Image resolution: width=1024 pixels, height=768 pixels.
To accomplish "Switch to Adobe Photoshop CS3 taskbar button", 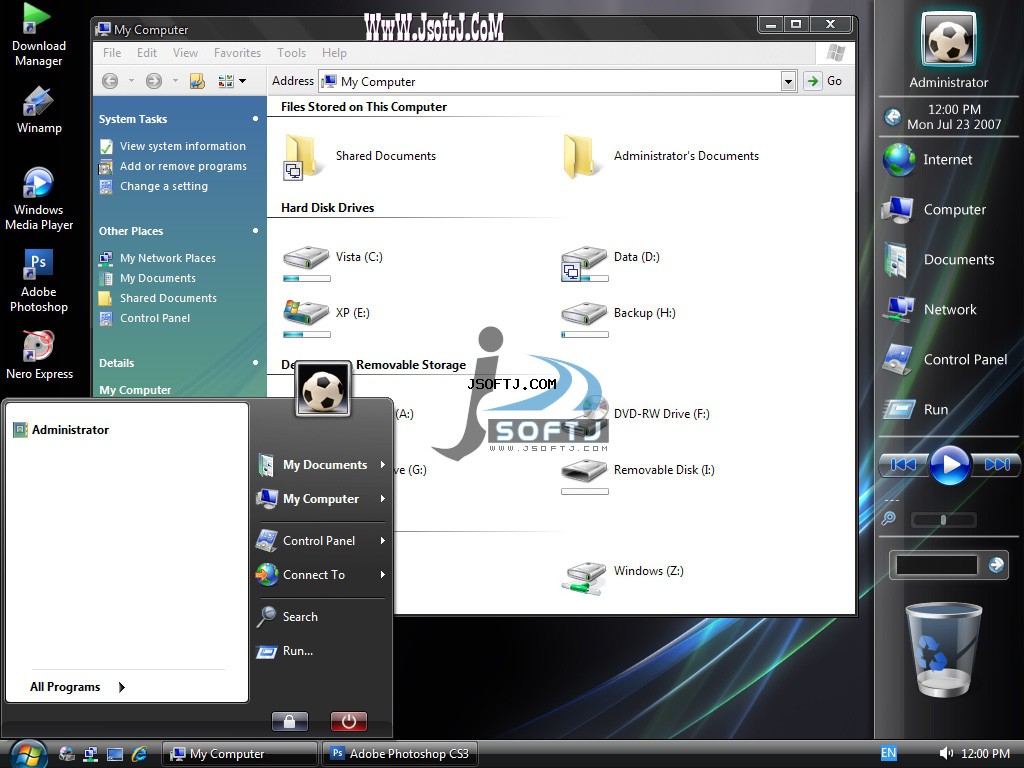I will 400,754.
